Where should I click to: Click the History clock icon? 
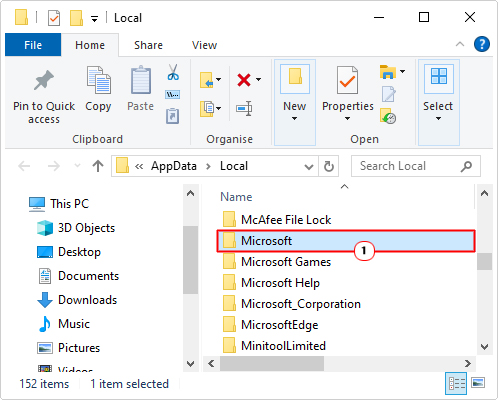[x=388, y=116]
